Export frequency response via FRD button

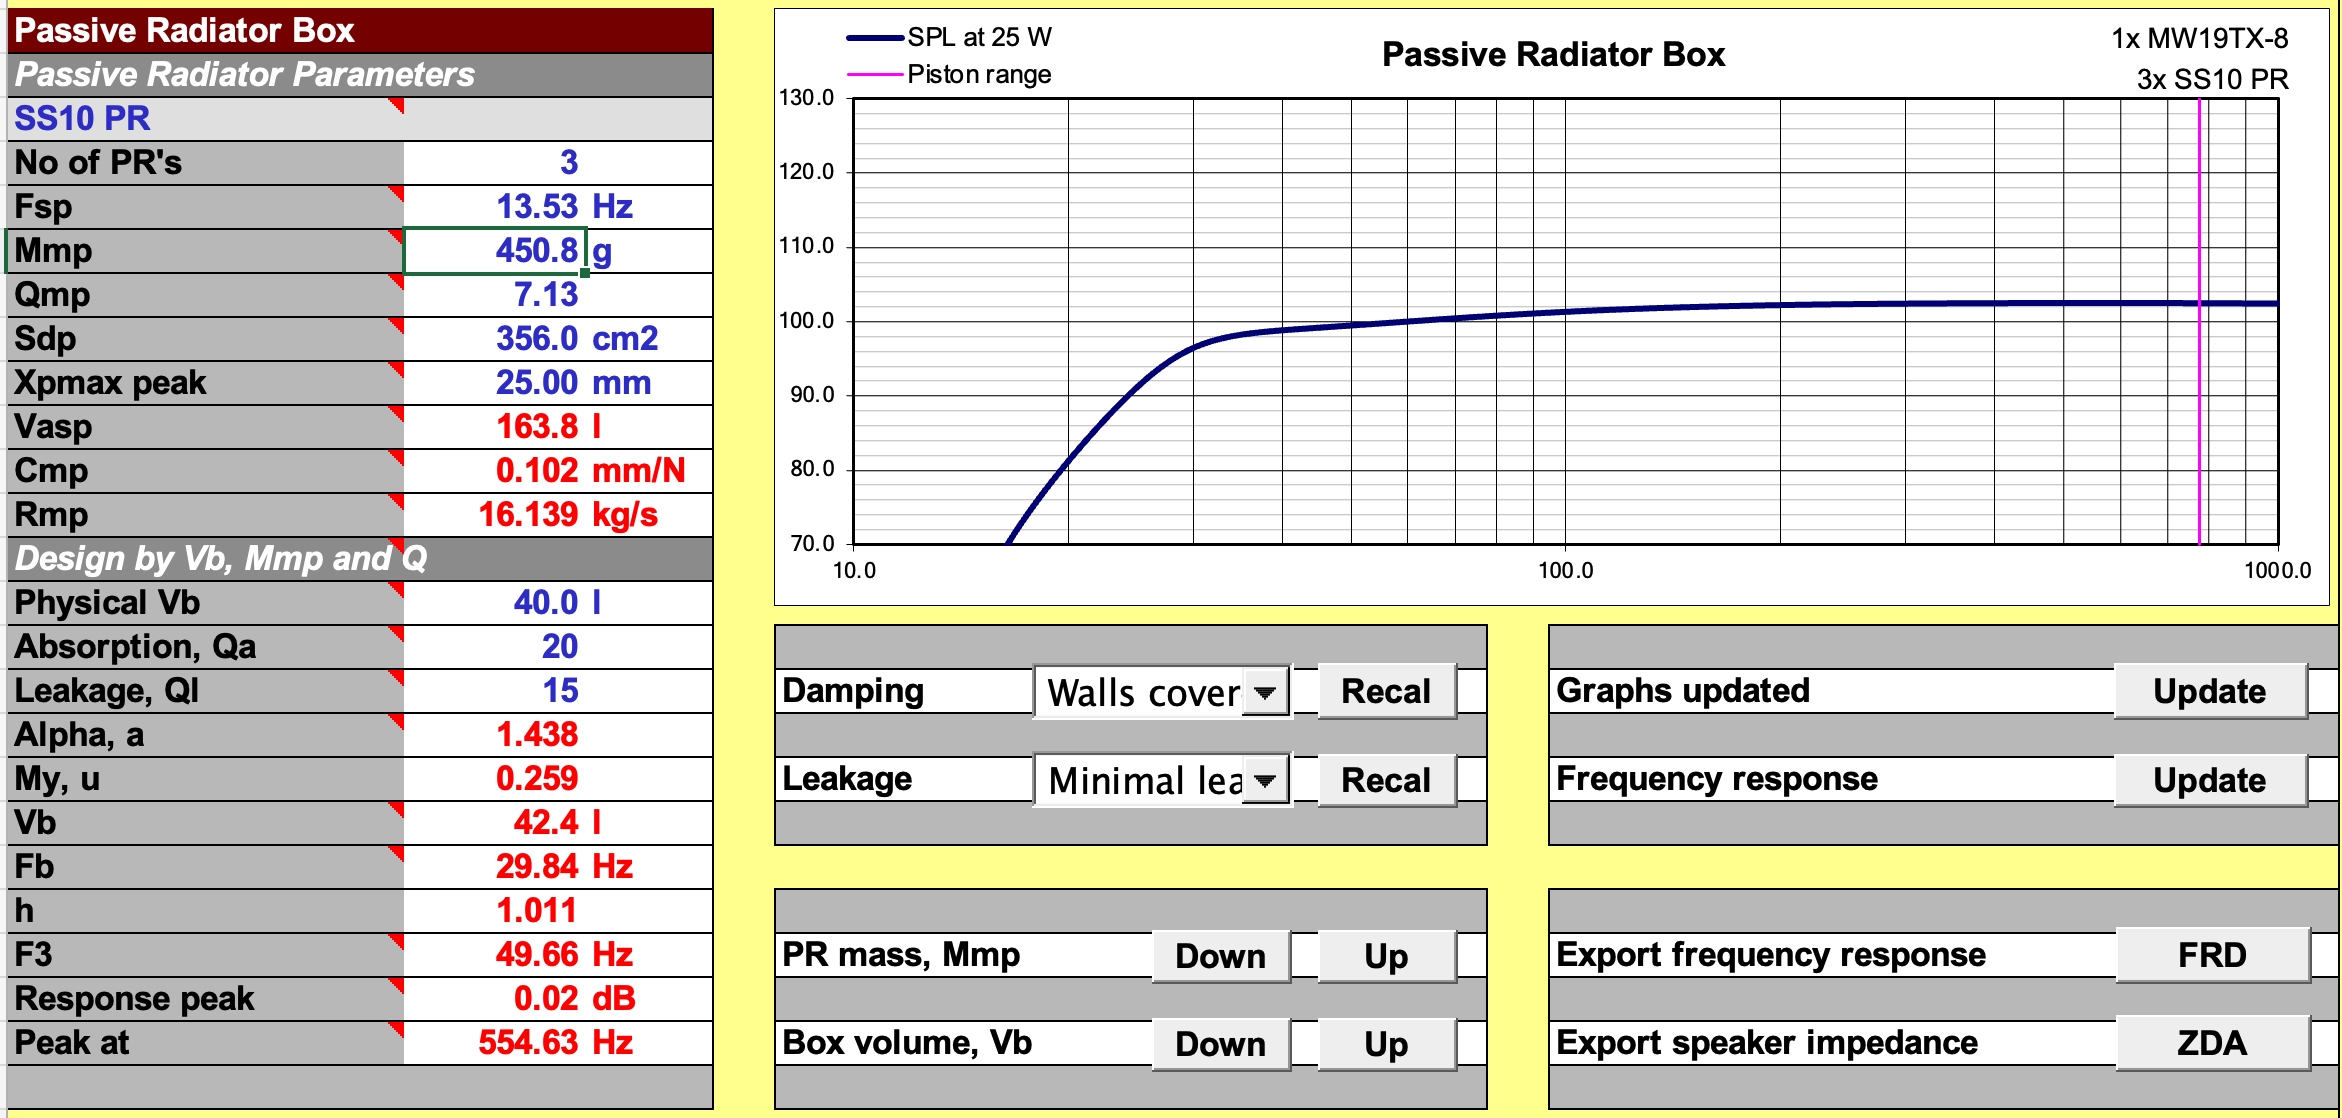tap(2212, 955)
